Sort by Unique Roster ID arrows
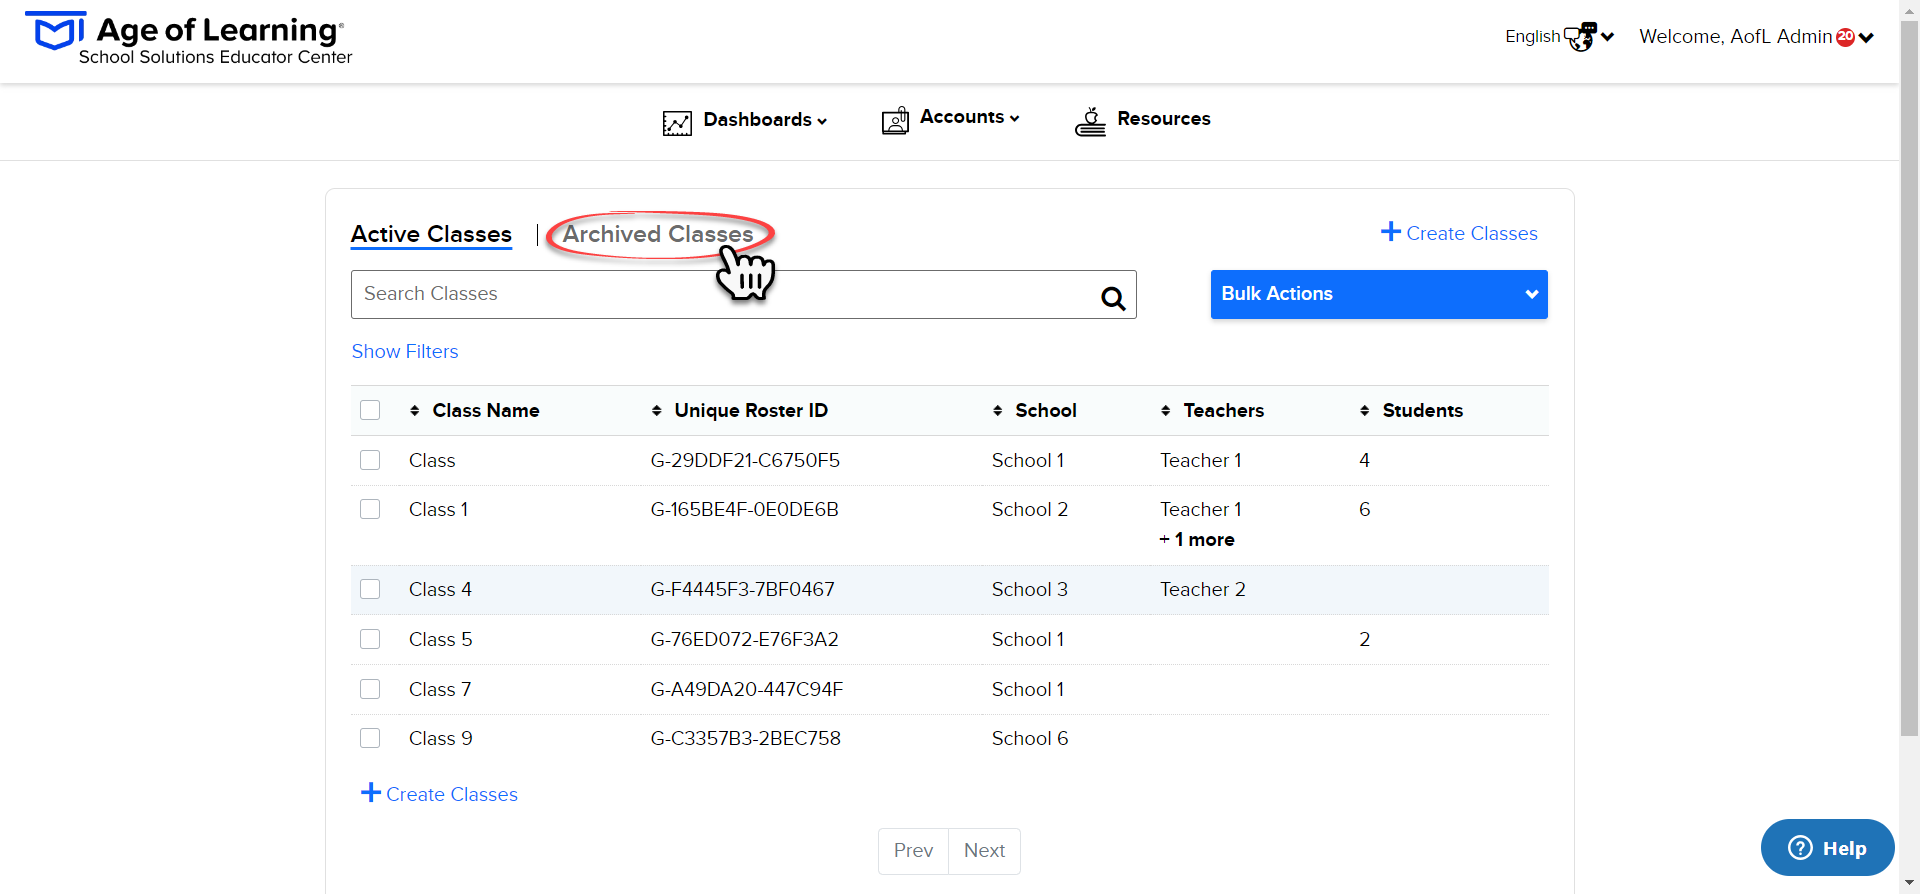 657,410
